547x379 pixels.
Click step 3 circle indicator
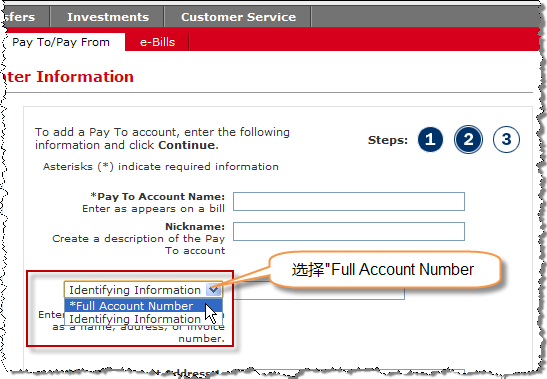pyautogui.click(x=506, y=140)
